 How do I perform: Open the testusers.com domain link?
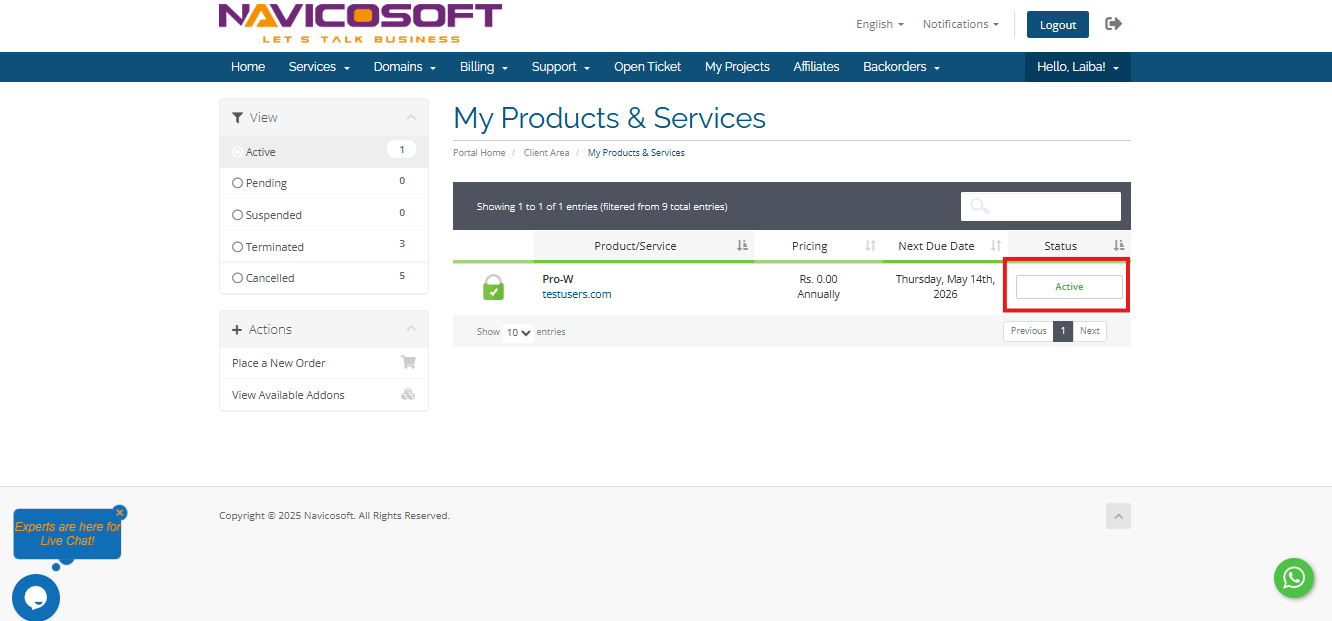[x=576, y=294]
